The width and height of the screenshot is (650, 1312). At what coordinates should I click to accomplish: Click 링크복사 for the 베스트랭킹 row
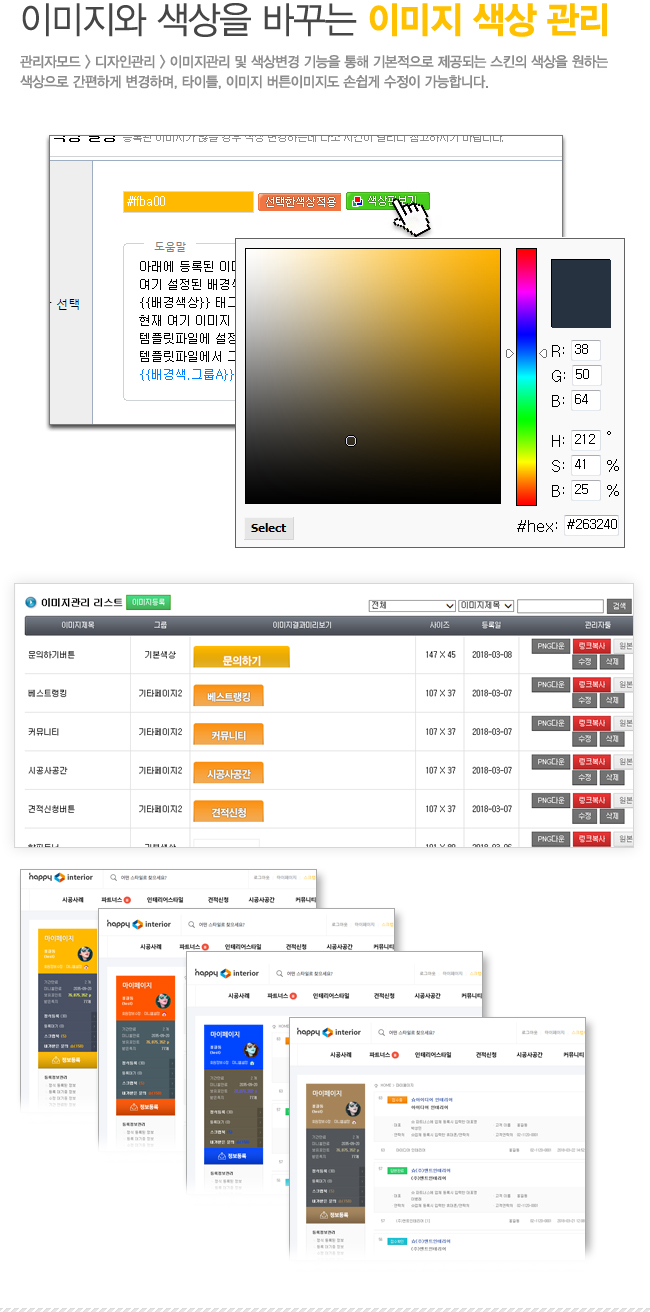591,685
